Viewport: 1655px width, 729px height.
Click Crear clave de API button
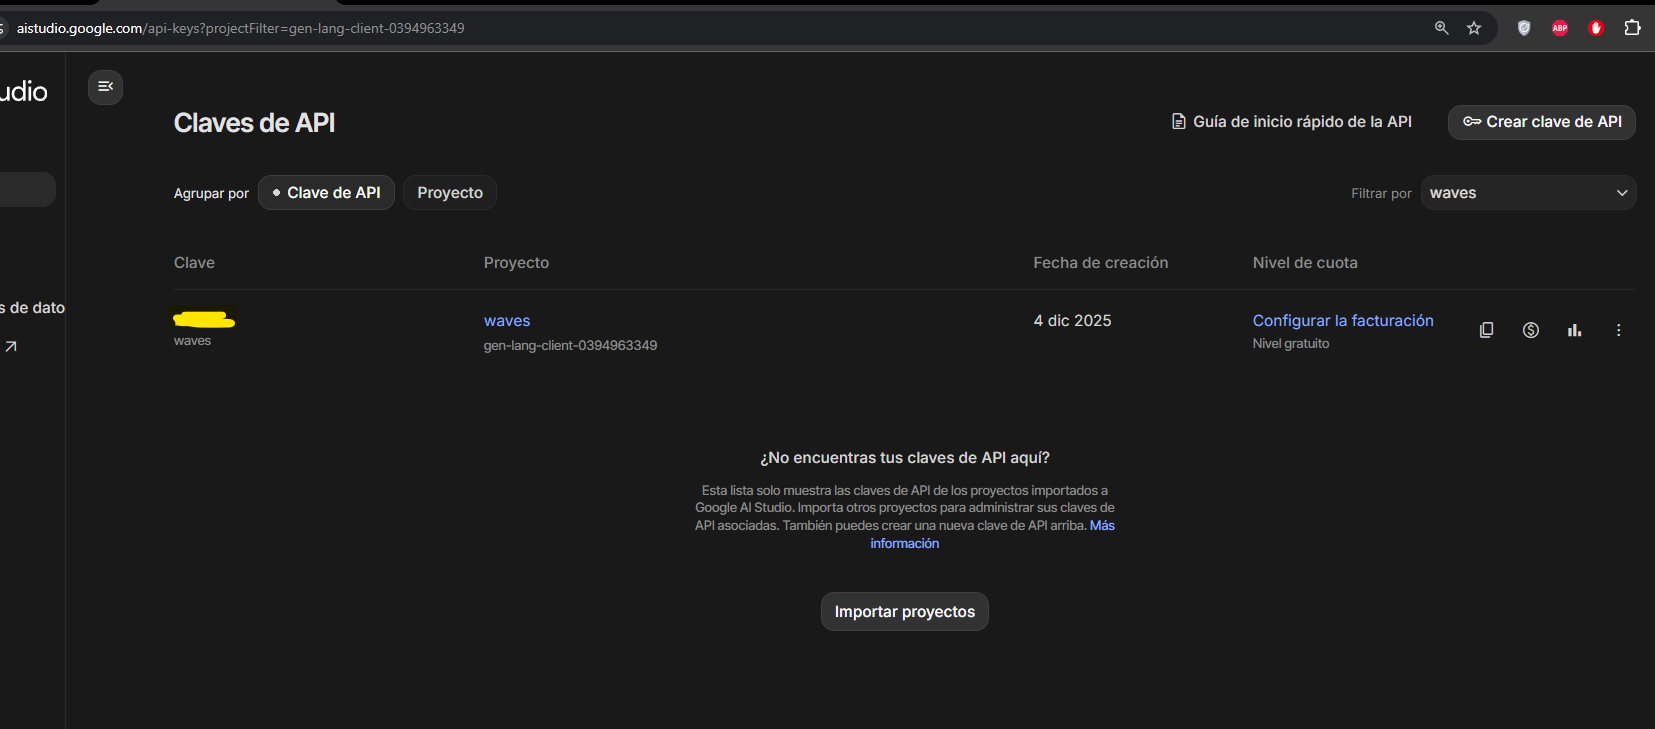click(1542, 122)
